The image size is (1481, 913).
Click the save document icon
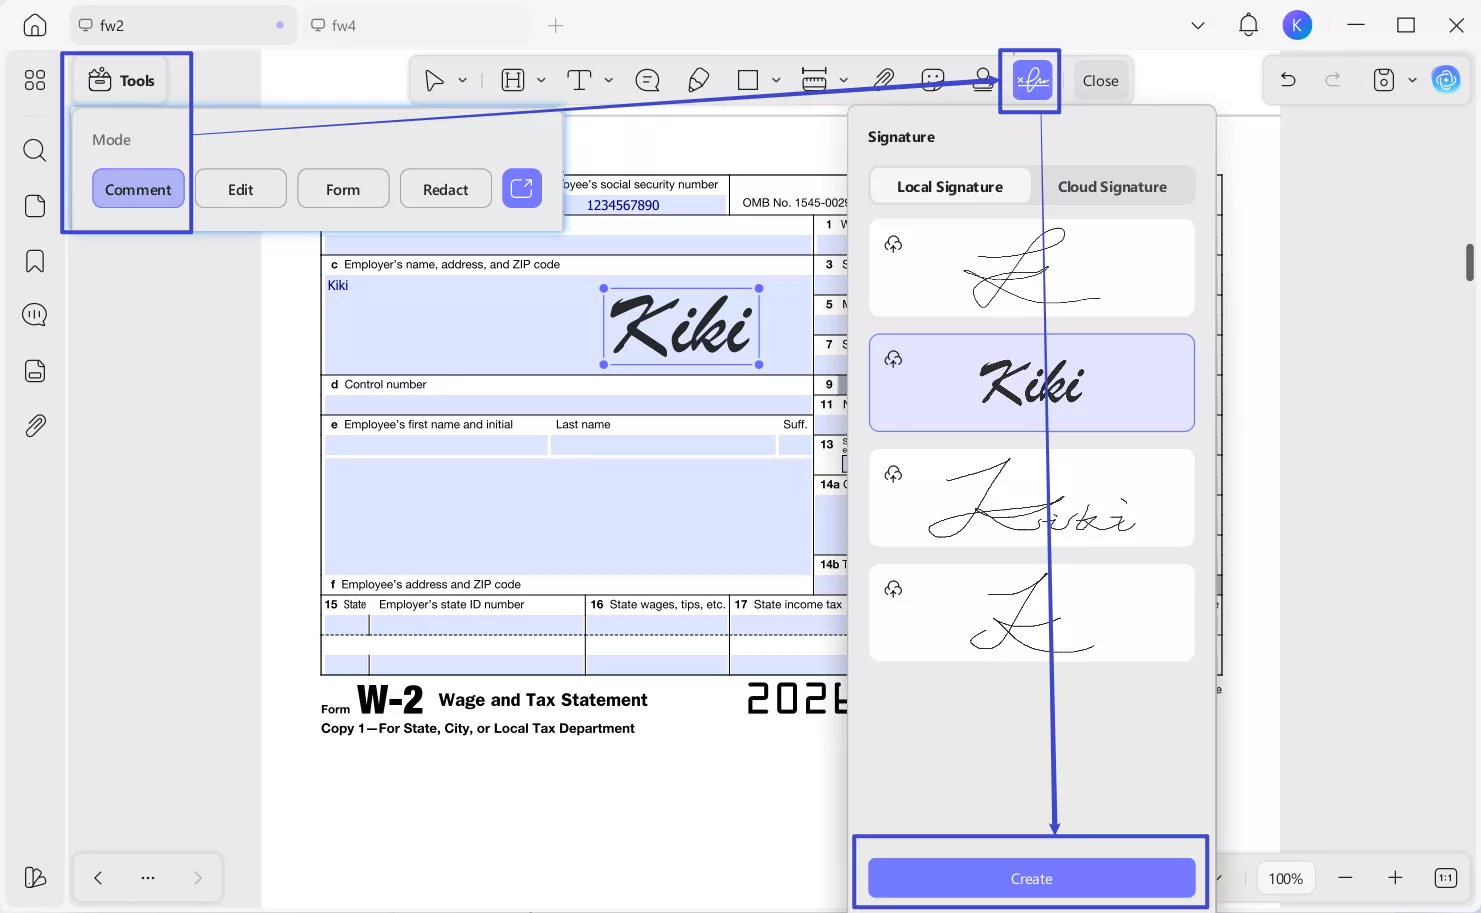click(x=1384, y=80)
